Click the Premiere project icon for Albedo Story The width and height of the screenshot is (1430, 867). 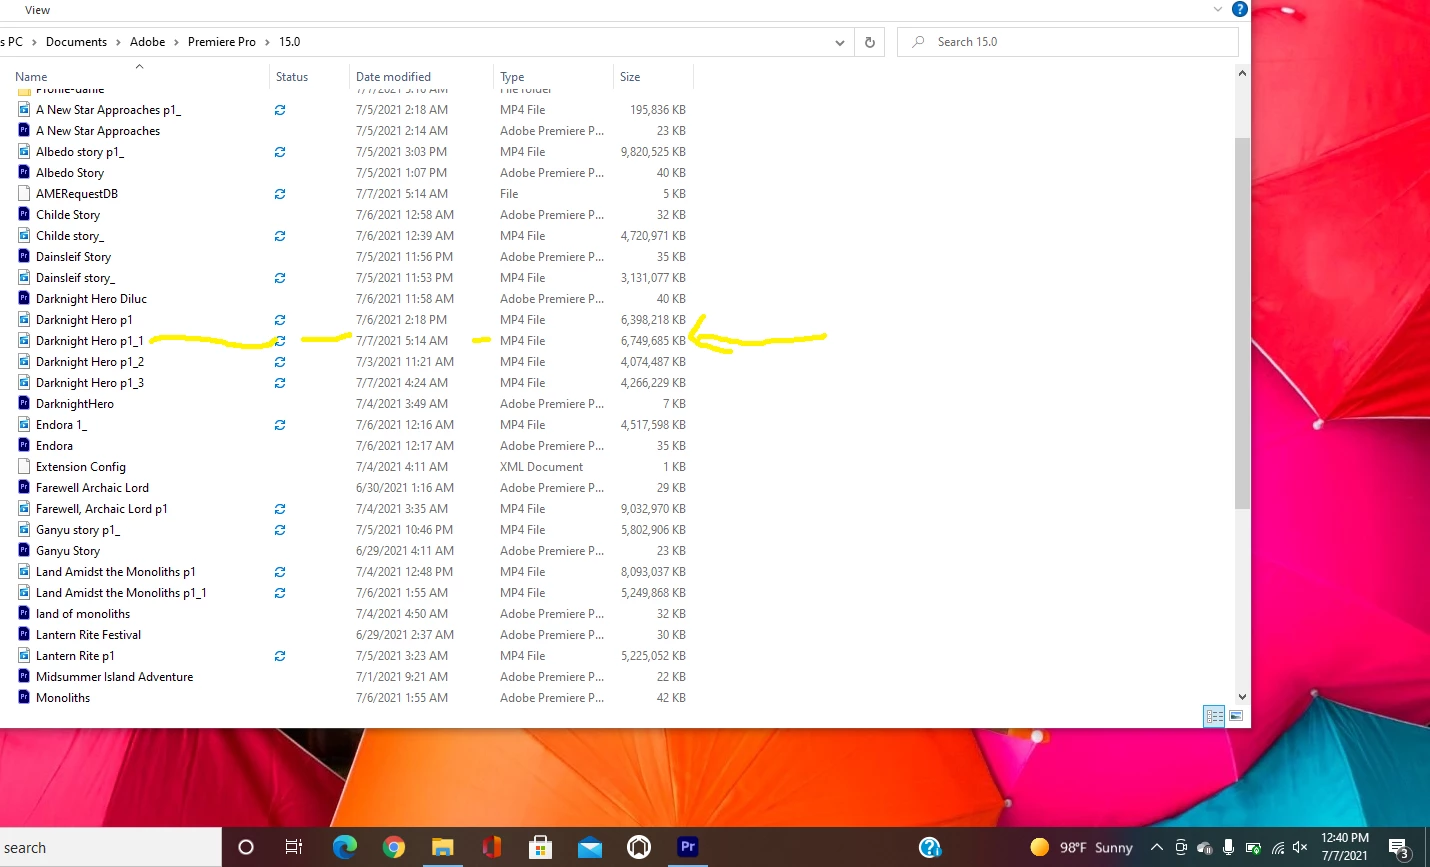[x=24, y=173]
